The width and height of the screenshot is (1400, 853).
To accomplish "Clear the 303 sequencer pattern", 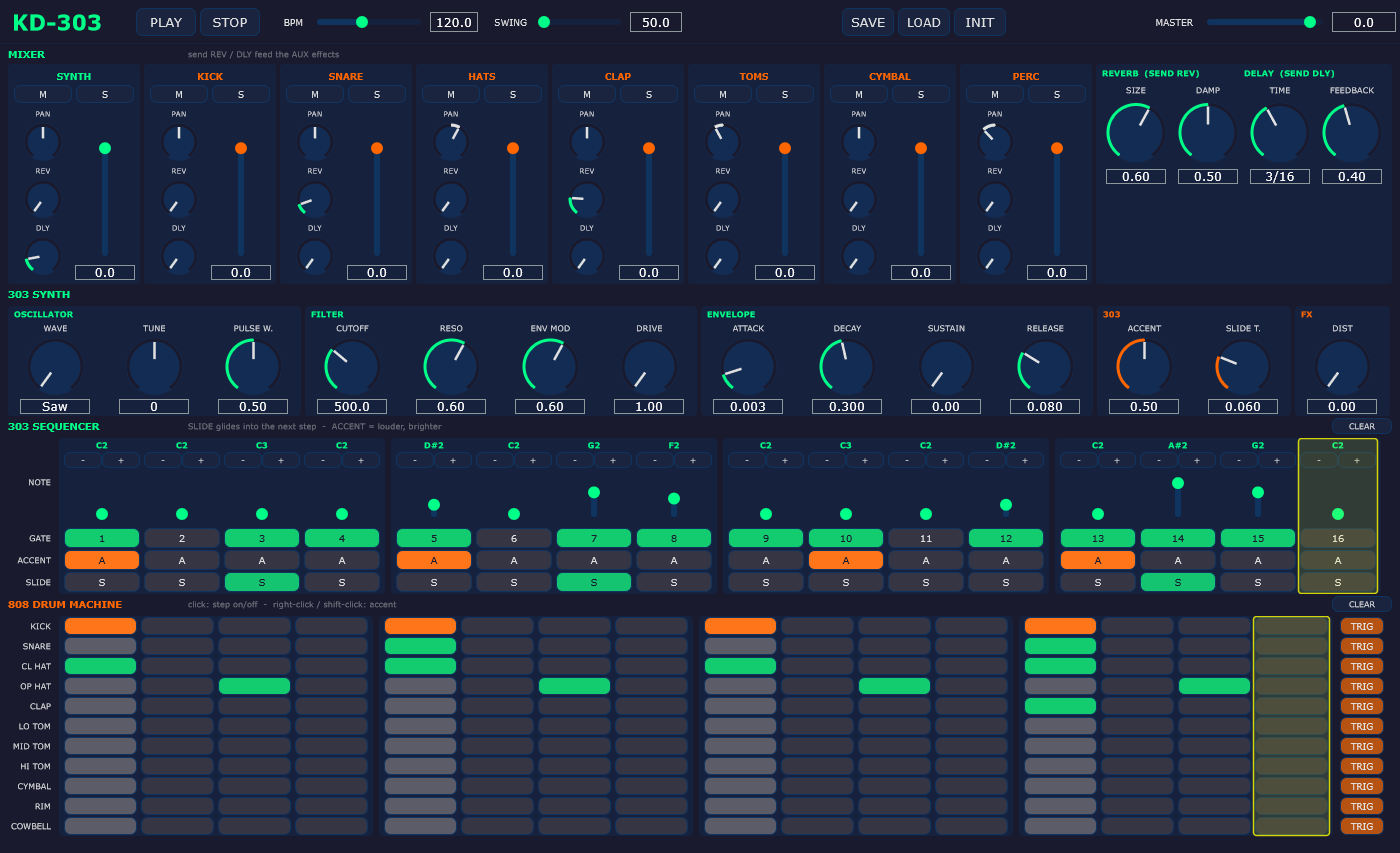I will click(x=1361, y=426).
